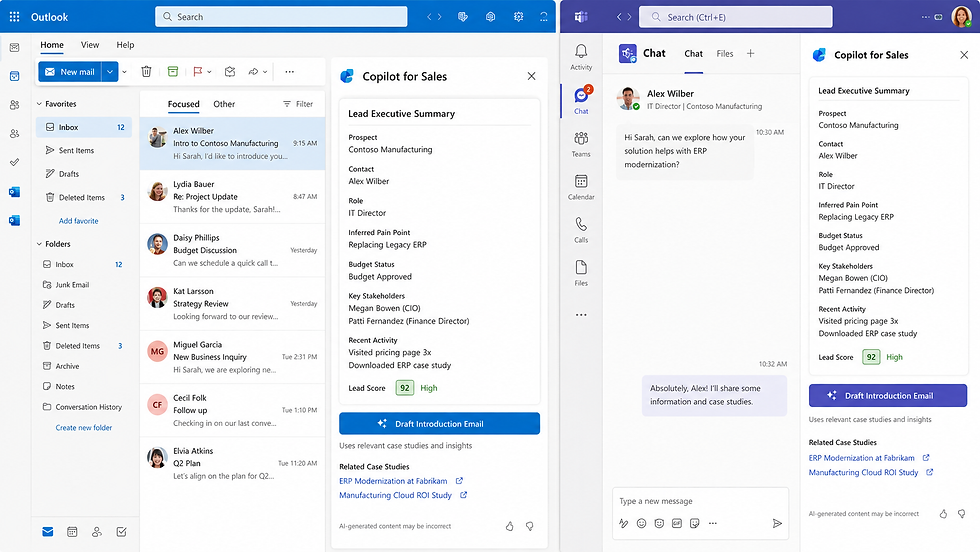980x552 pixels.
Task: Click thumbs up in Teams Copilot pane
Action: coord(943,514)
